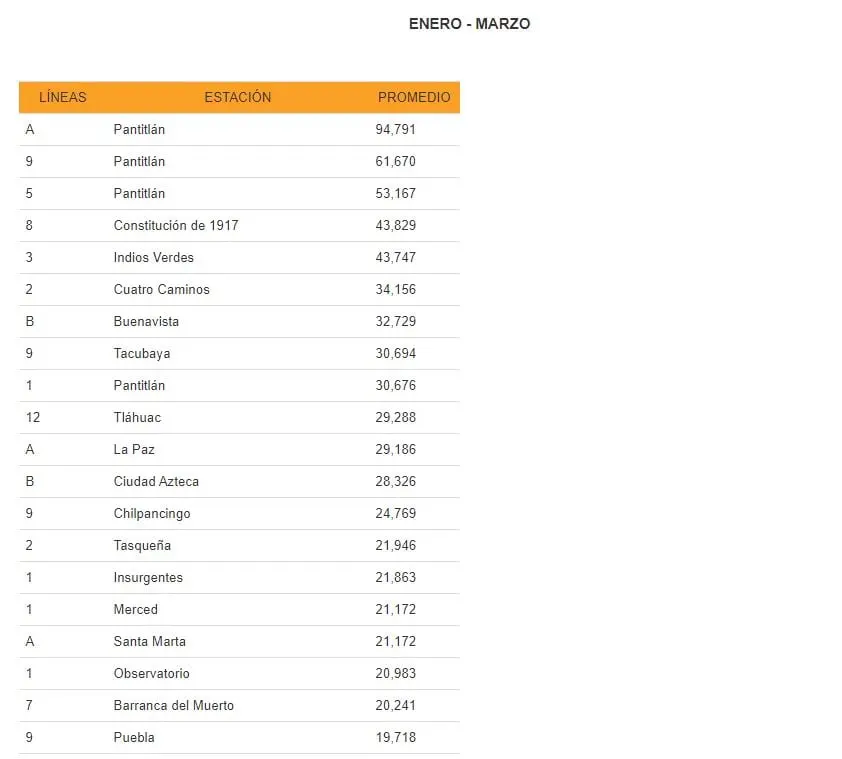
Task: Select the Tacubaya station cell
Action: (142, 353)
